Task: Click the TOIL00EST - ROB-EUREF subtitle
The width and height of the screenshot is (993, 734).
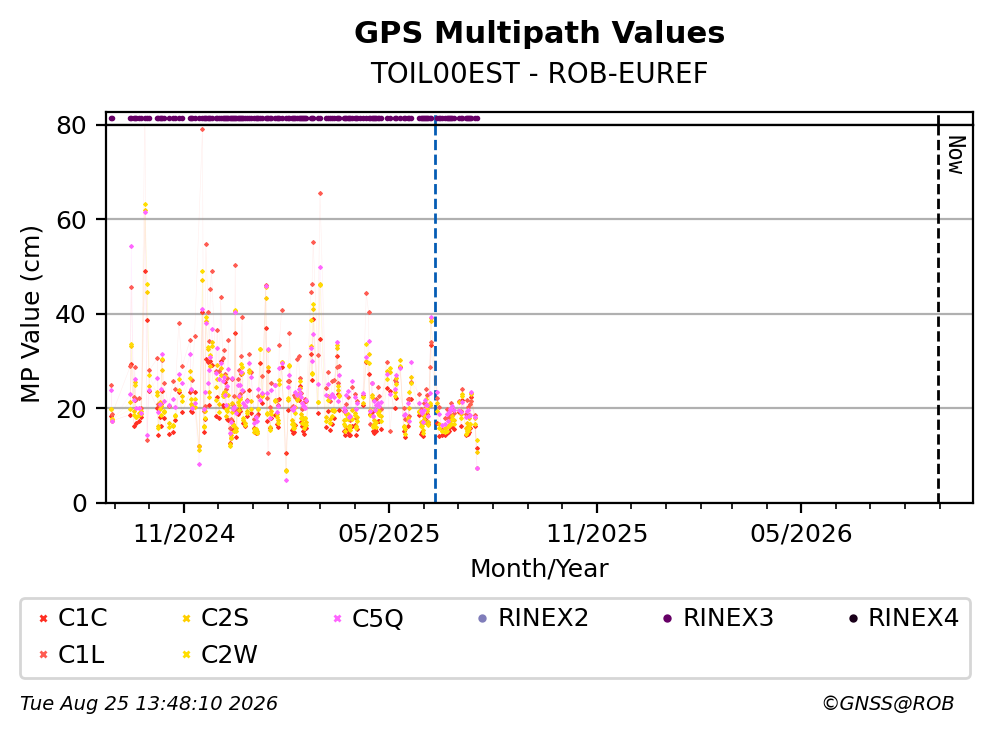Action: tap(539, 73)
